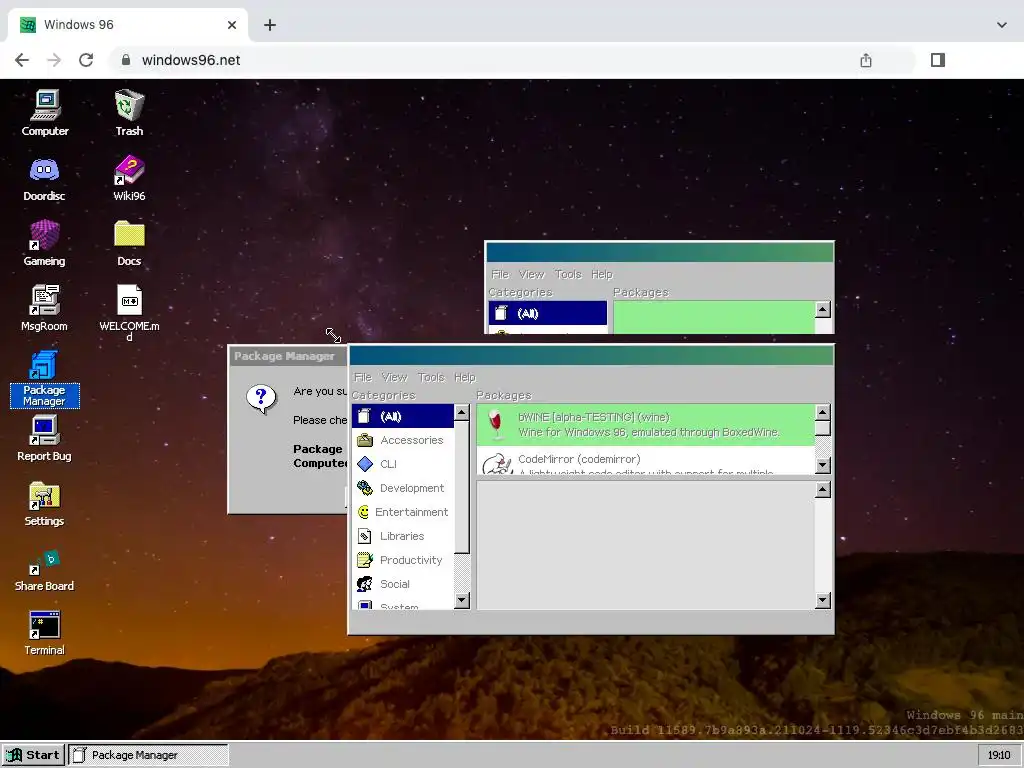Open the Trash desktop icon
This screenshot has width=1024, height=768.
129,112
